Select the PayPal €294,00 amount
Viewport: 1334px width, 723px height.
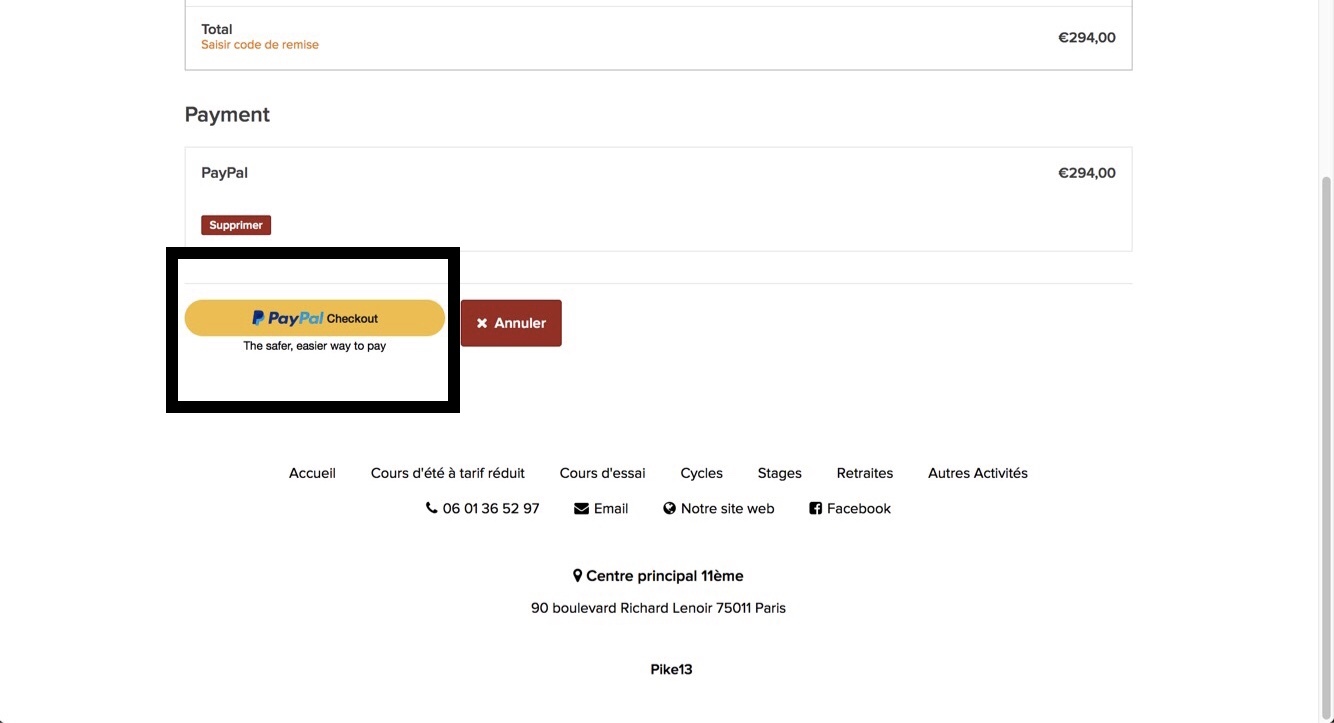coord(1087,173)
